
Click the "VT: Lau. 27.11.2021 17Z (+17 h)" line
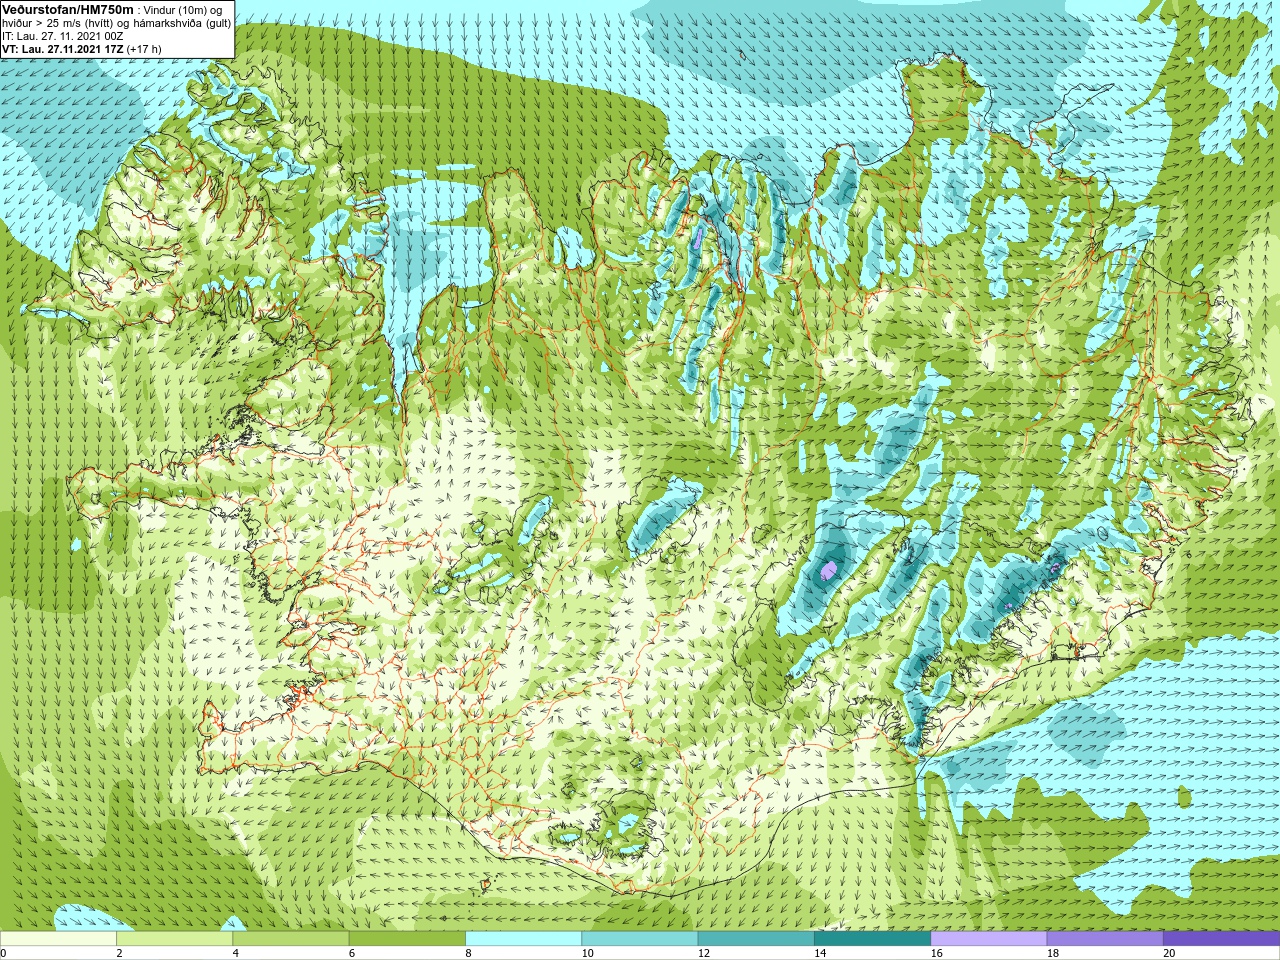coord(82,49)
